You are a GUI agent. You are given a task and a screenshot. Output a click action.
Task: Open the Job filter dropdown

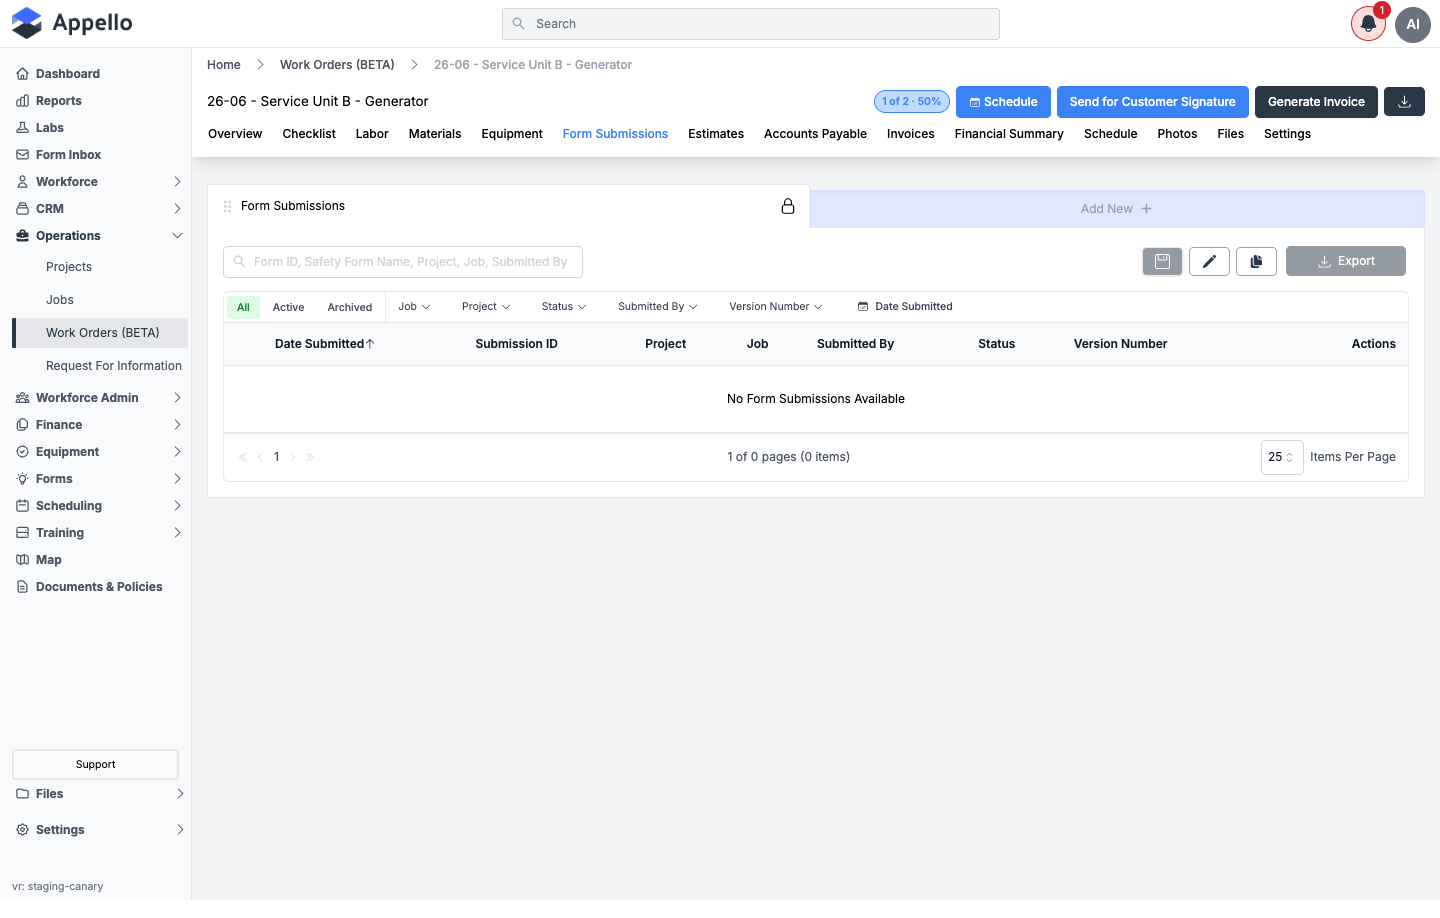(x=414, y=307)
